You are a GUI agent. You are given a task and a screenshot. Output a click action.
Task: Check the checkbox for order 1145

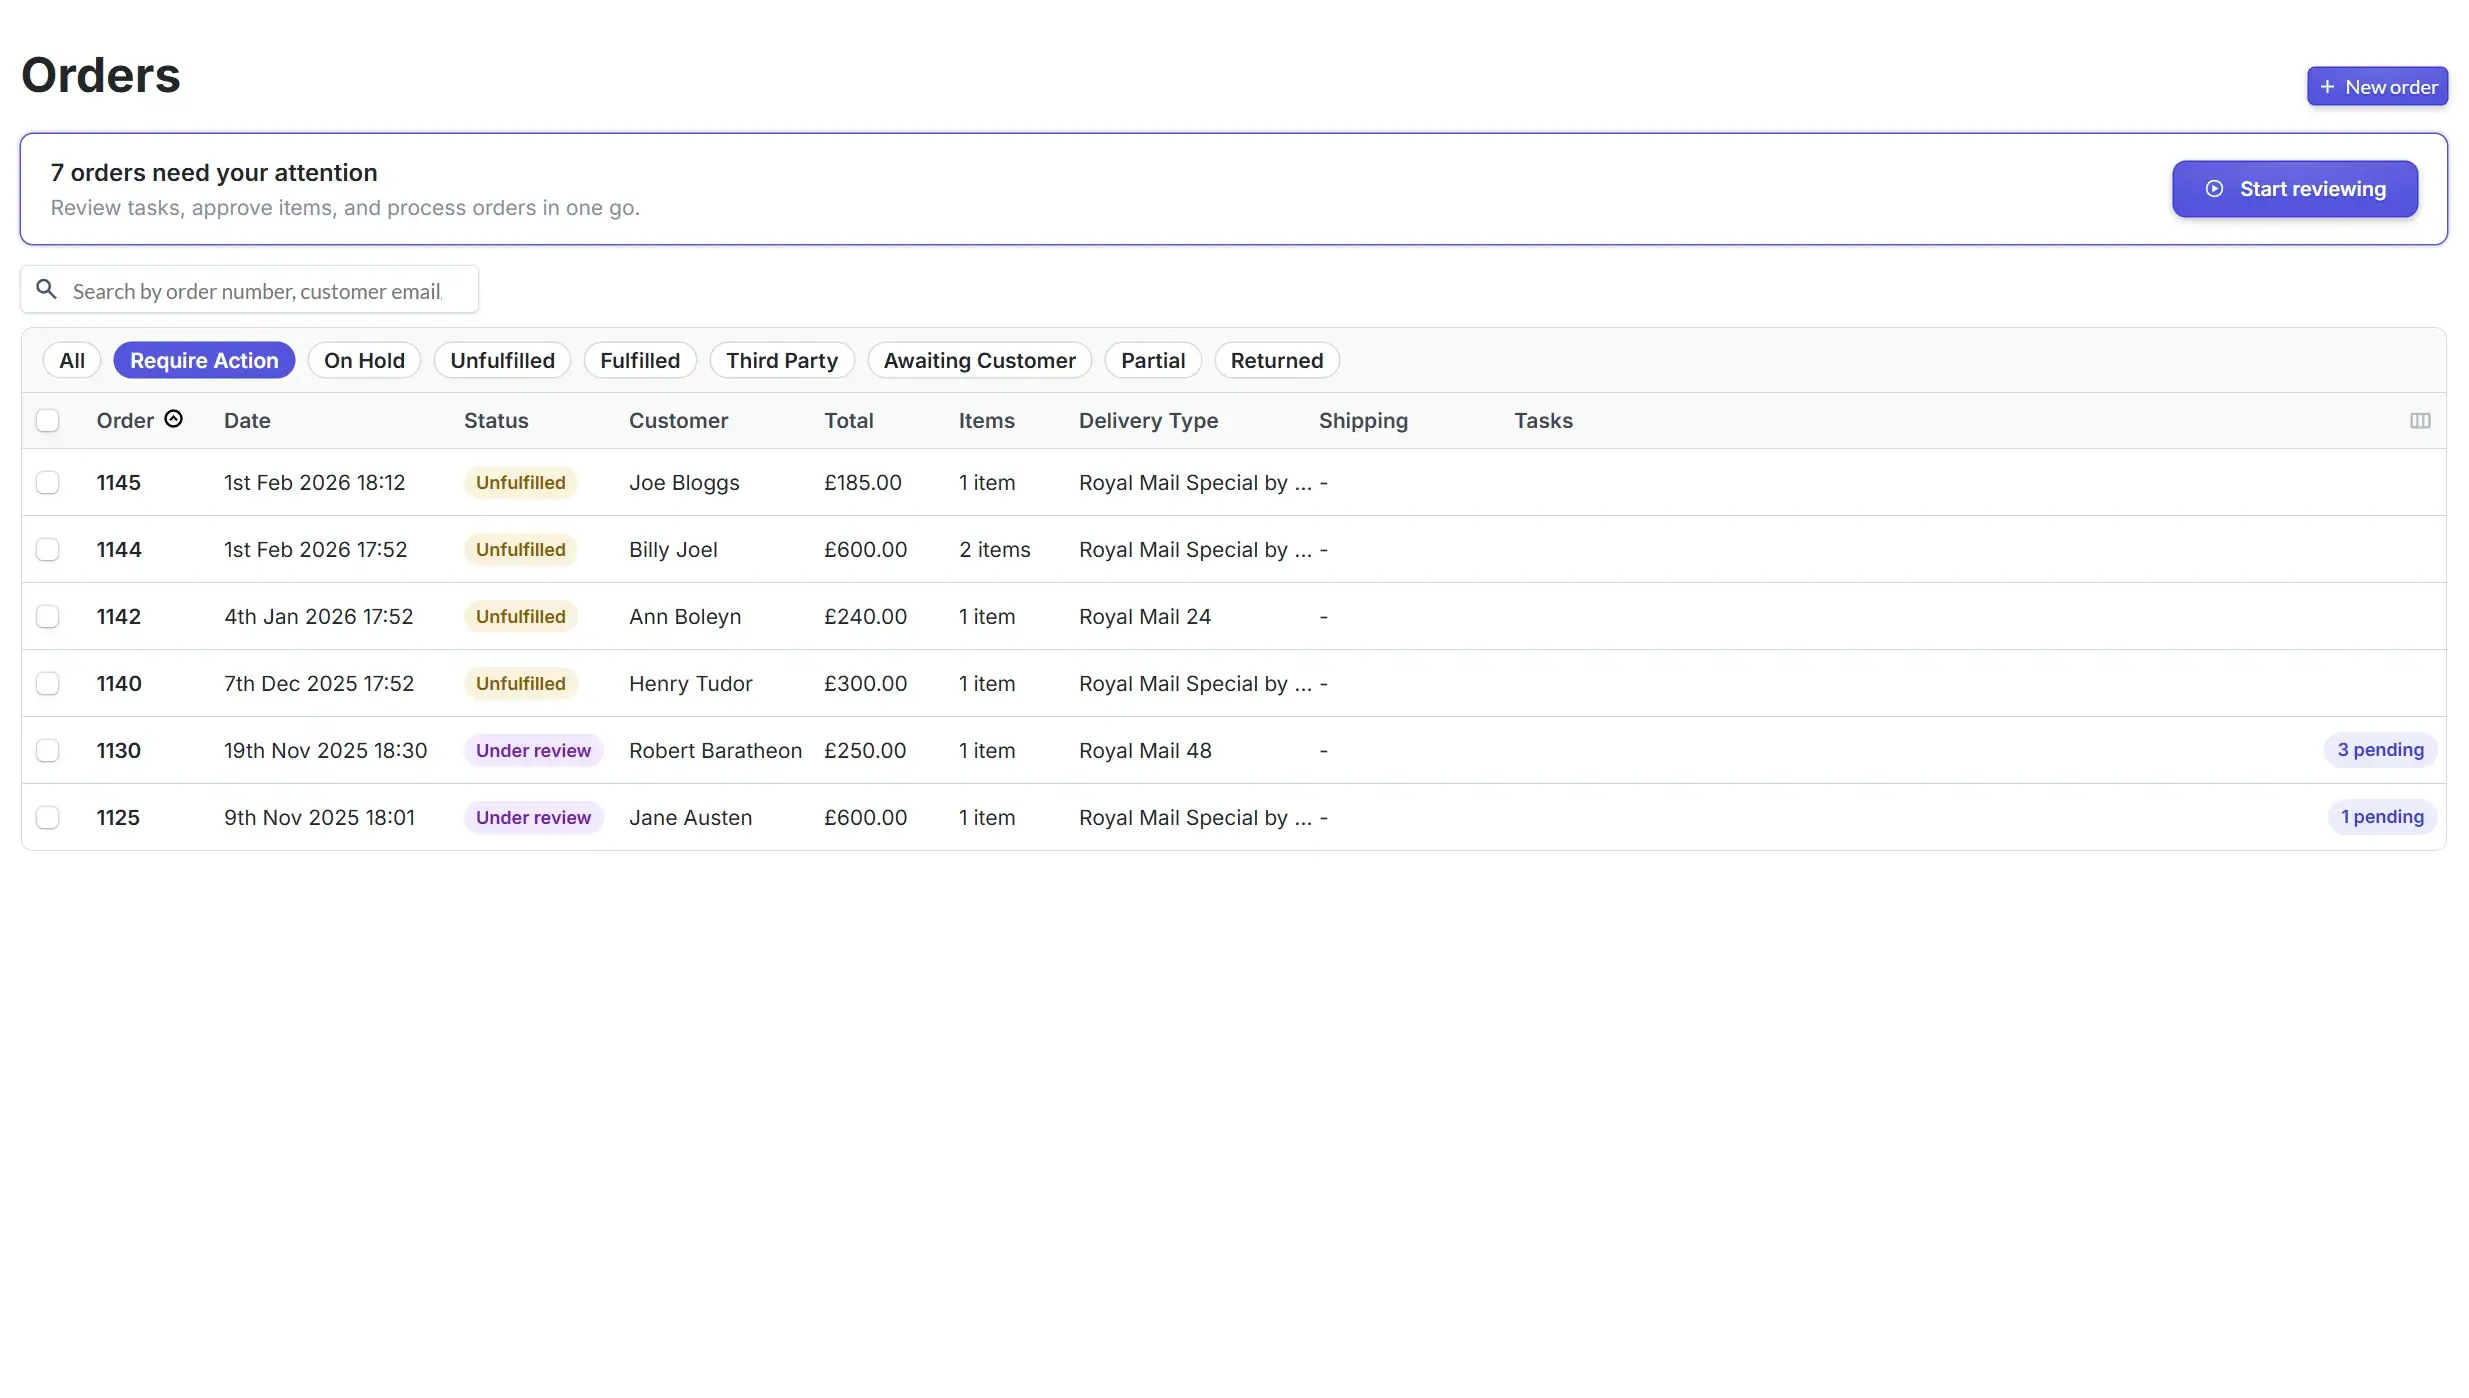tap(47, 482)
